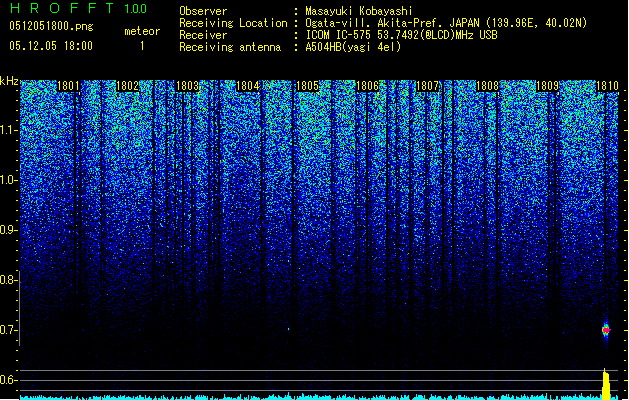
Task: Click the 1807 time marker label
Action: [x=427, y=86]
